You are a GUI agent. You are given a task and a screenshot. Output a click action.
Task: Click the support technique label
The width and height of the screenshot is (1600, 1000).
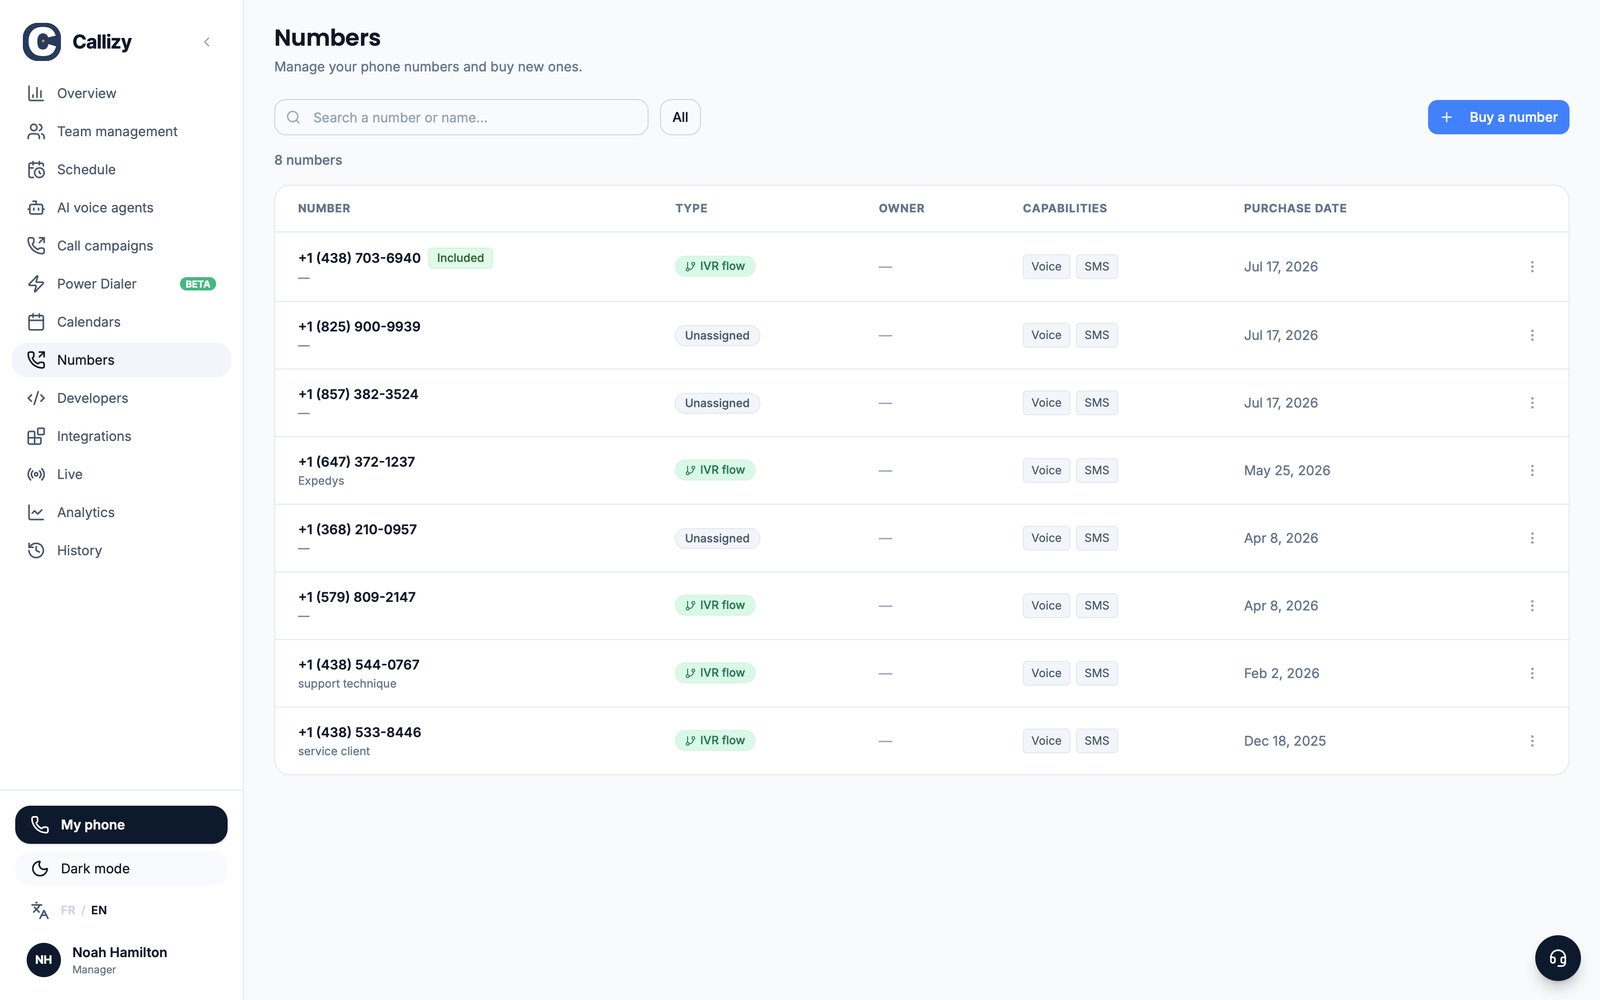point(347,684)
